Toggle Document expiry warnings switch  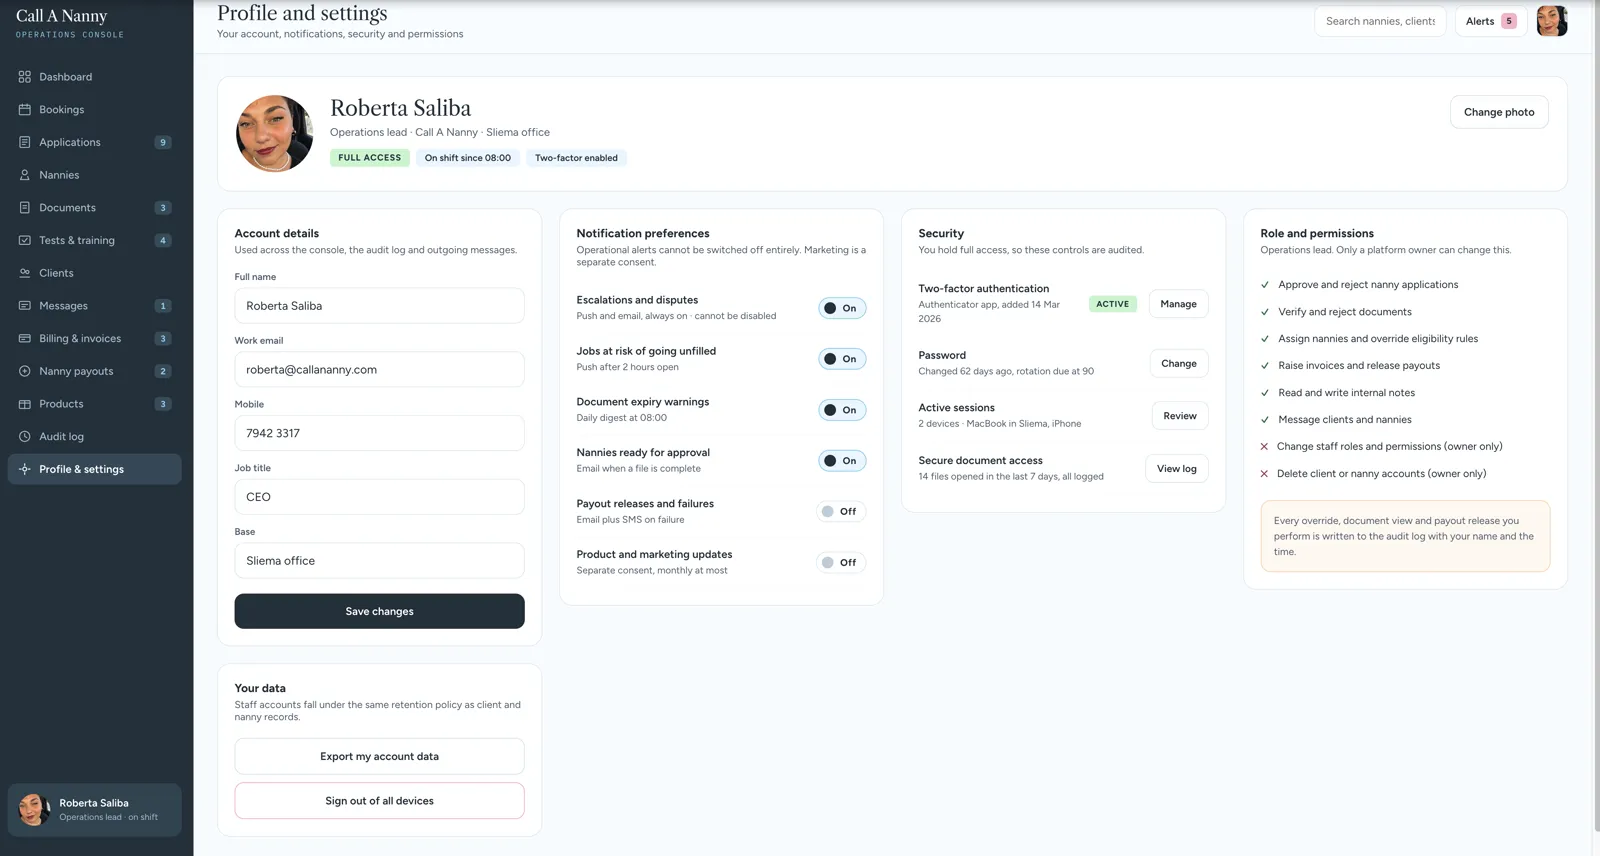[842, 410]
